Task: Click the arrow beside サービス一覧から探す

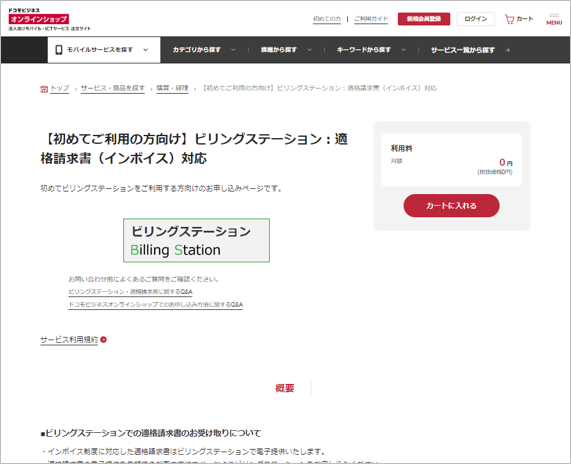Action: coord(507,50)
